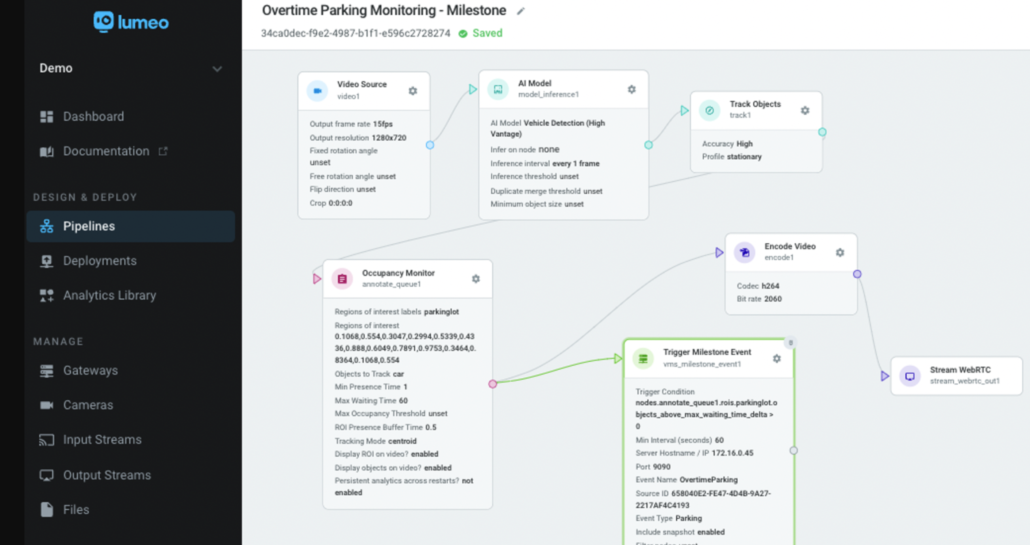Viewport: 1030px width, 545px height.
Task: Open settings gear on AI Model node
Action: coord(631,89)
